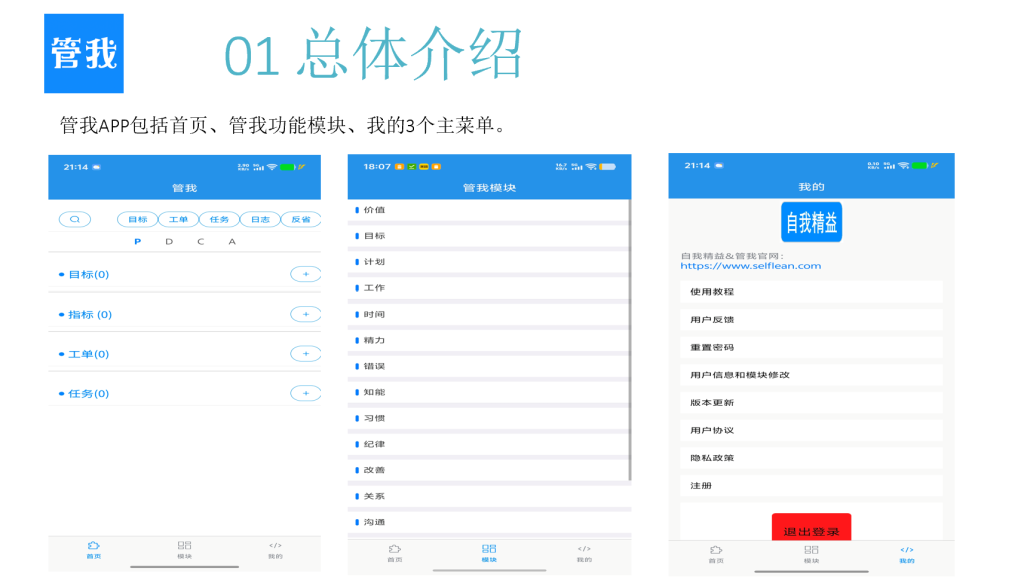Toggle the 日志 filter chip
Image resolution: width=1024 pixels, height=580 pixels.
(x=260, y=219)
